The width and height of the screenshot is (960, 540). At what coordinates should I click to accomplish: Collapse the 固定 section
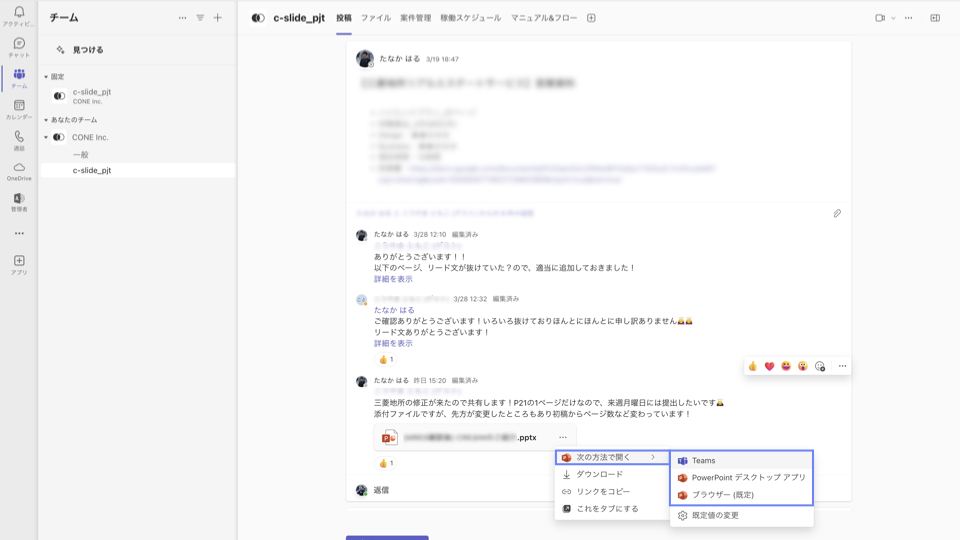click(x=46, y=77)
